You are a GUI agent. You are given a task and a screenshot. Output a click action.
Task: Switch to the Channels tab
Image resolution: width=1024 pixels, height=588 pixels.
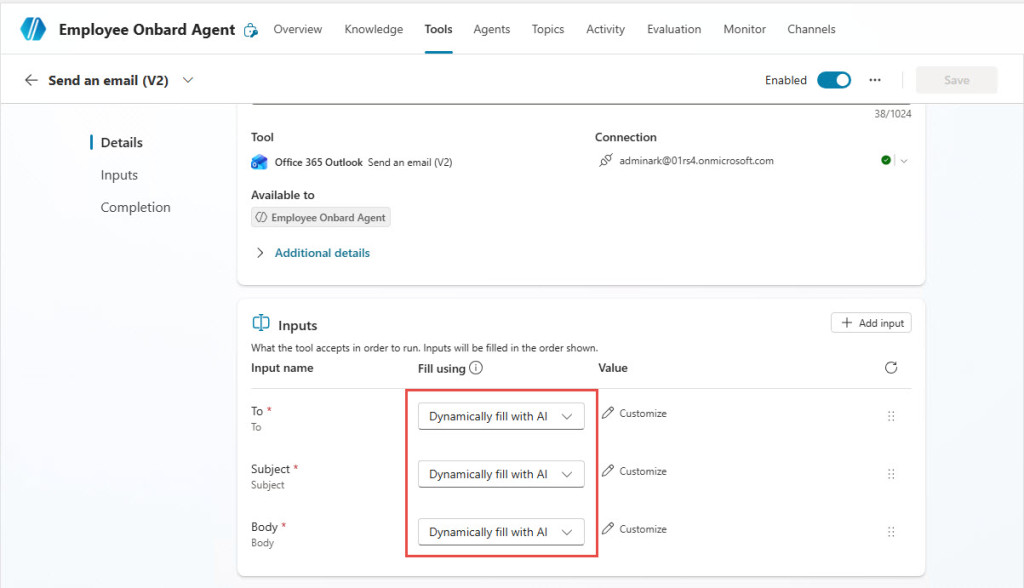point(811,29)
